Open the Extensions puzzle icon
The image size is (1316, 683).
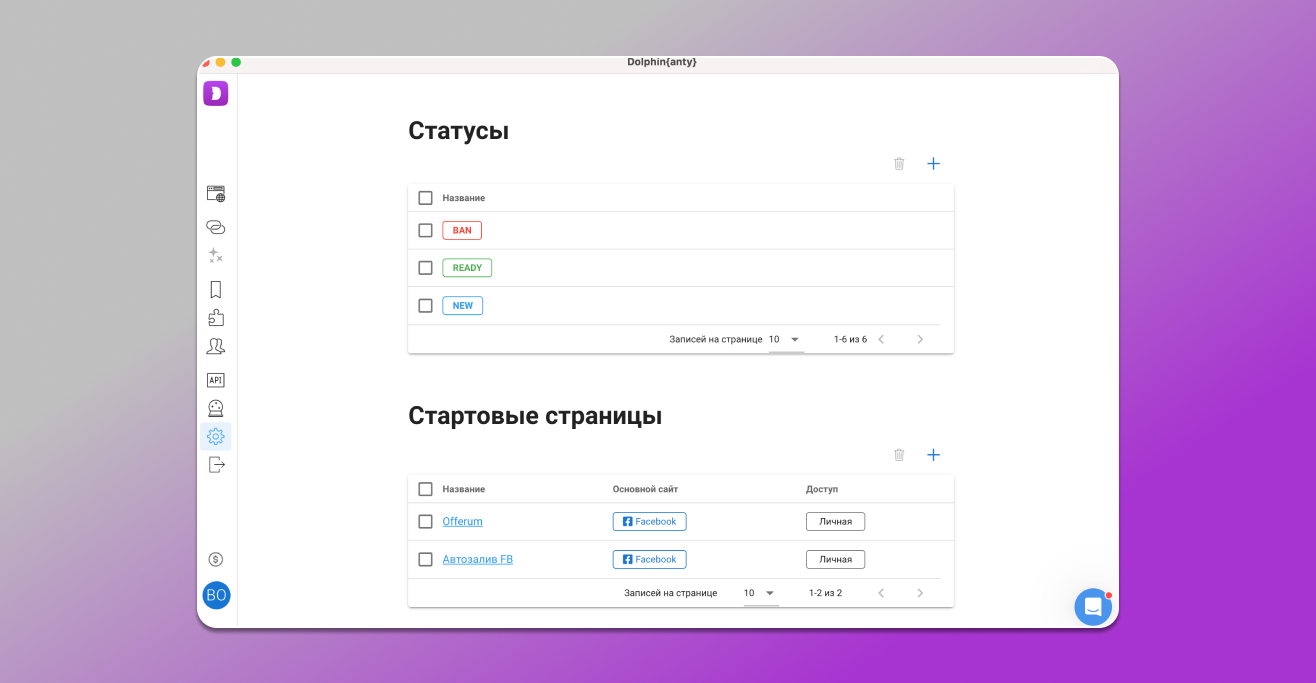point(216,317)
